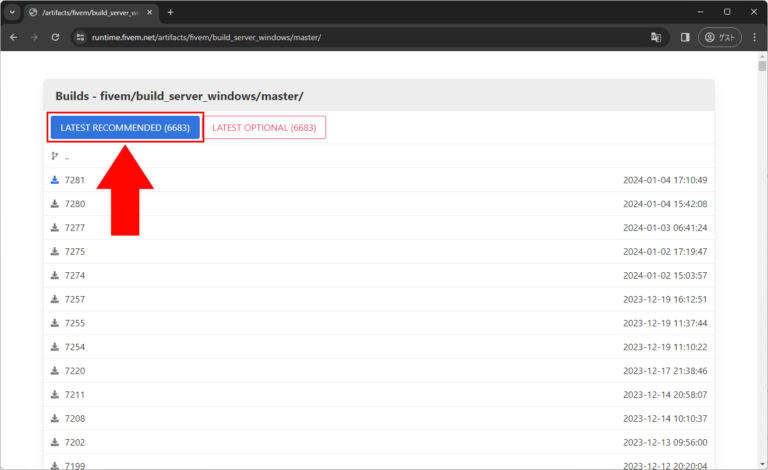Expand the tab search dropdown arrow

(x=13, y=12)
